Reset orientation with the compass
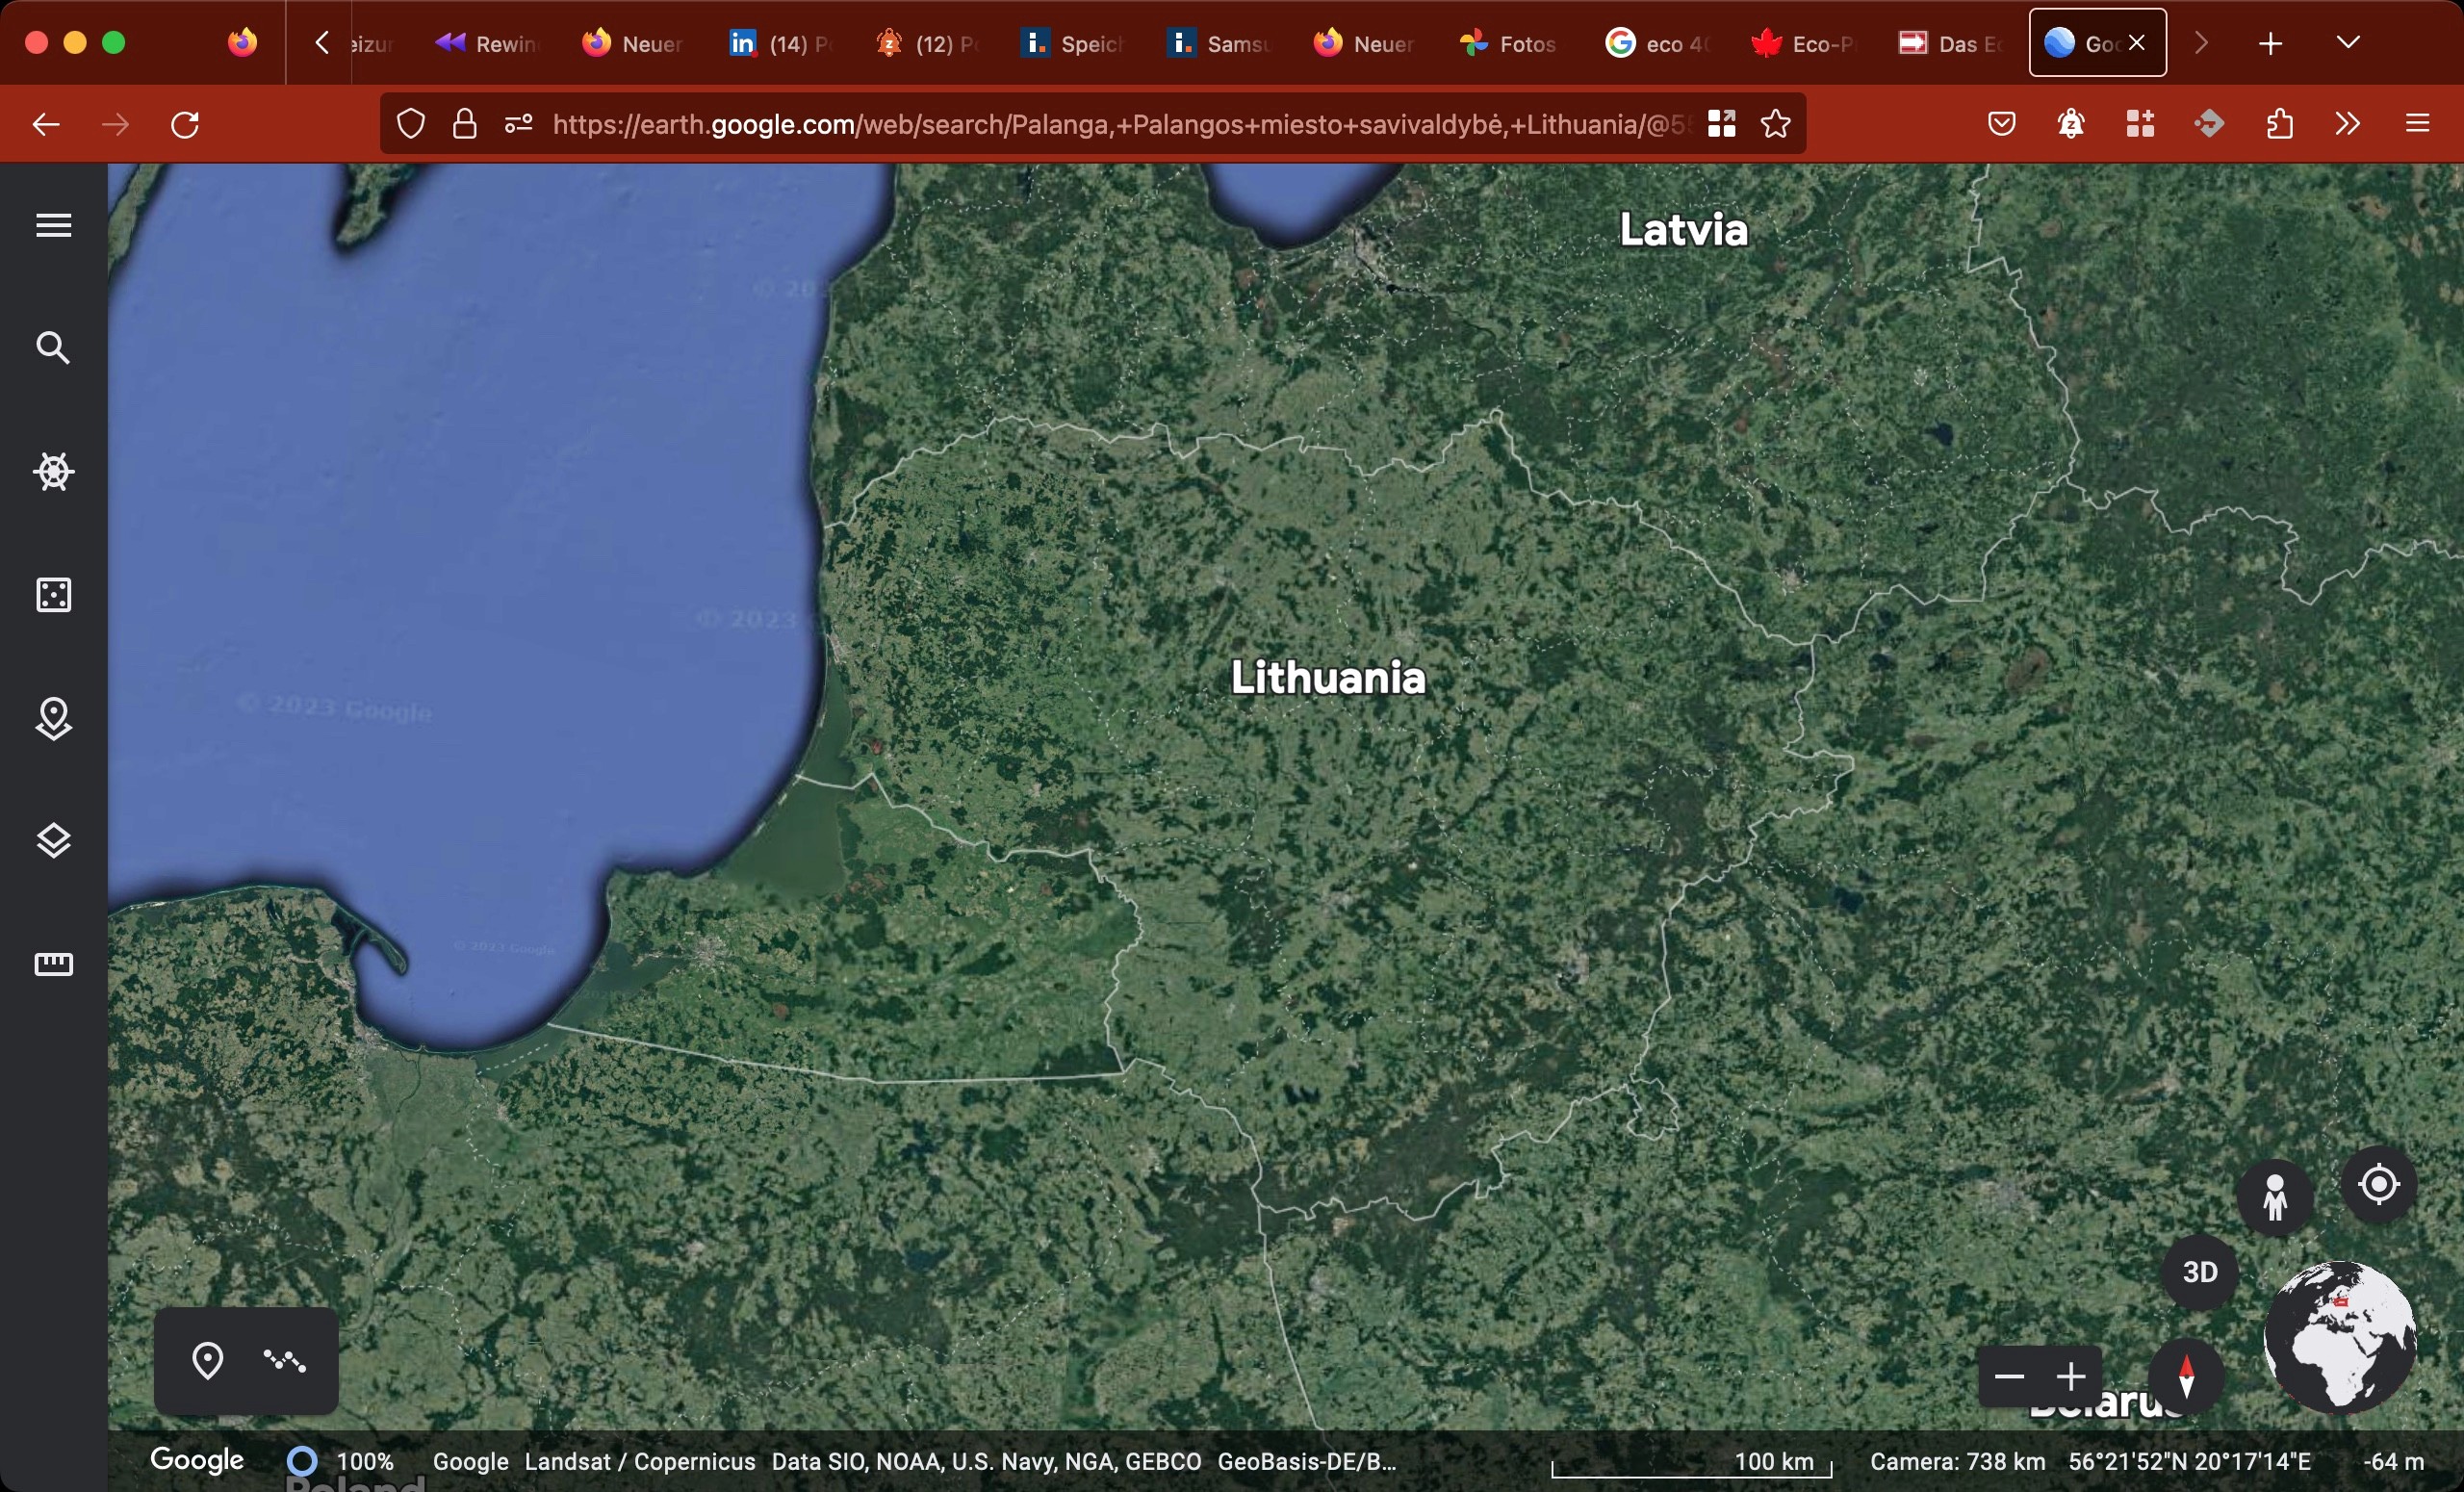The width and height of the screenshot is (2464, 1492). click(2187, 1377)
